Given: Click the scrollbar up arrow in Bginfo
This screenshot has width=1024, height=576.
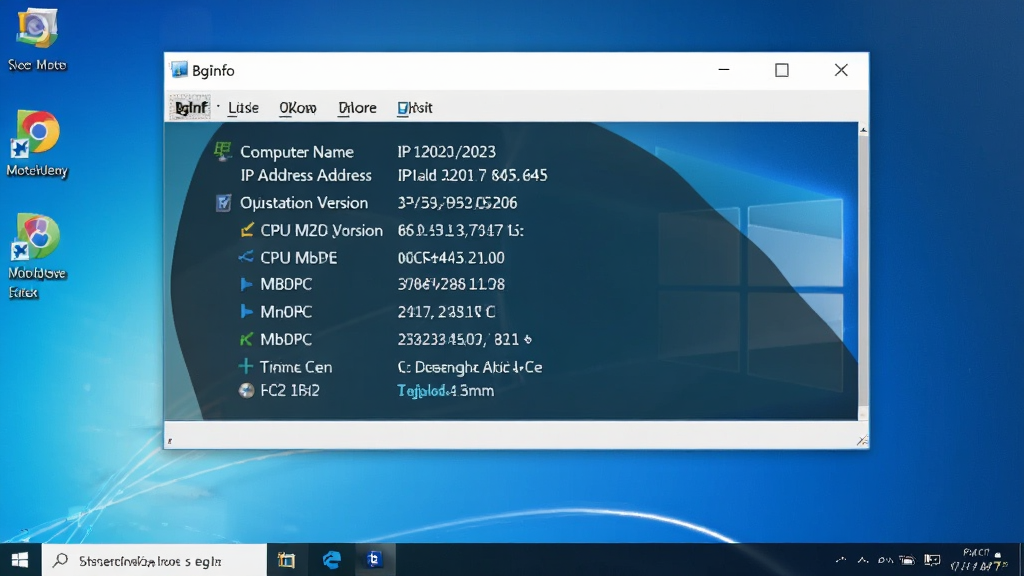Looking at the screenshot, I should click(x=863, y=130).
